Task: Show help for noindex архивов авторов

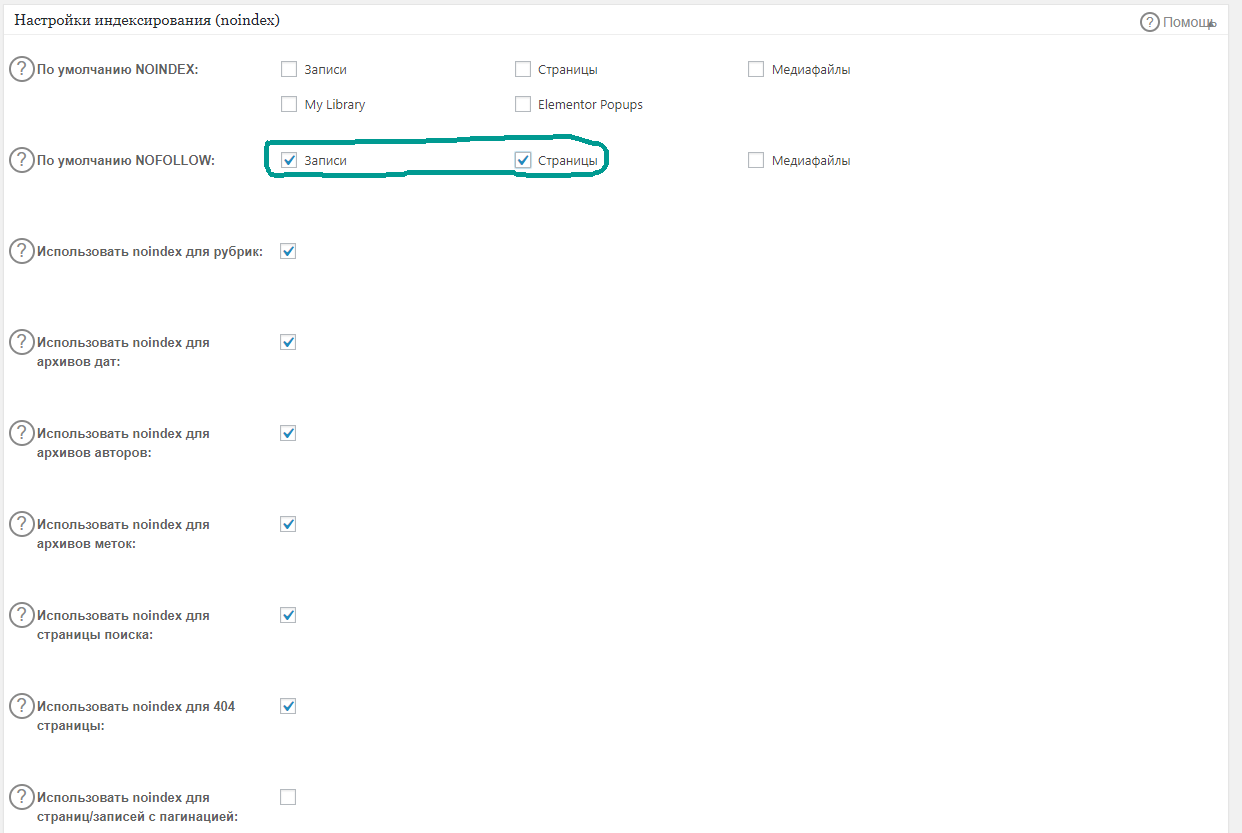Action: [21, 433]
